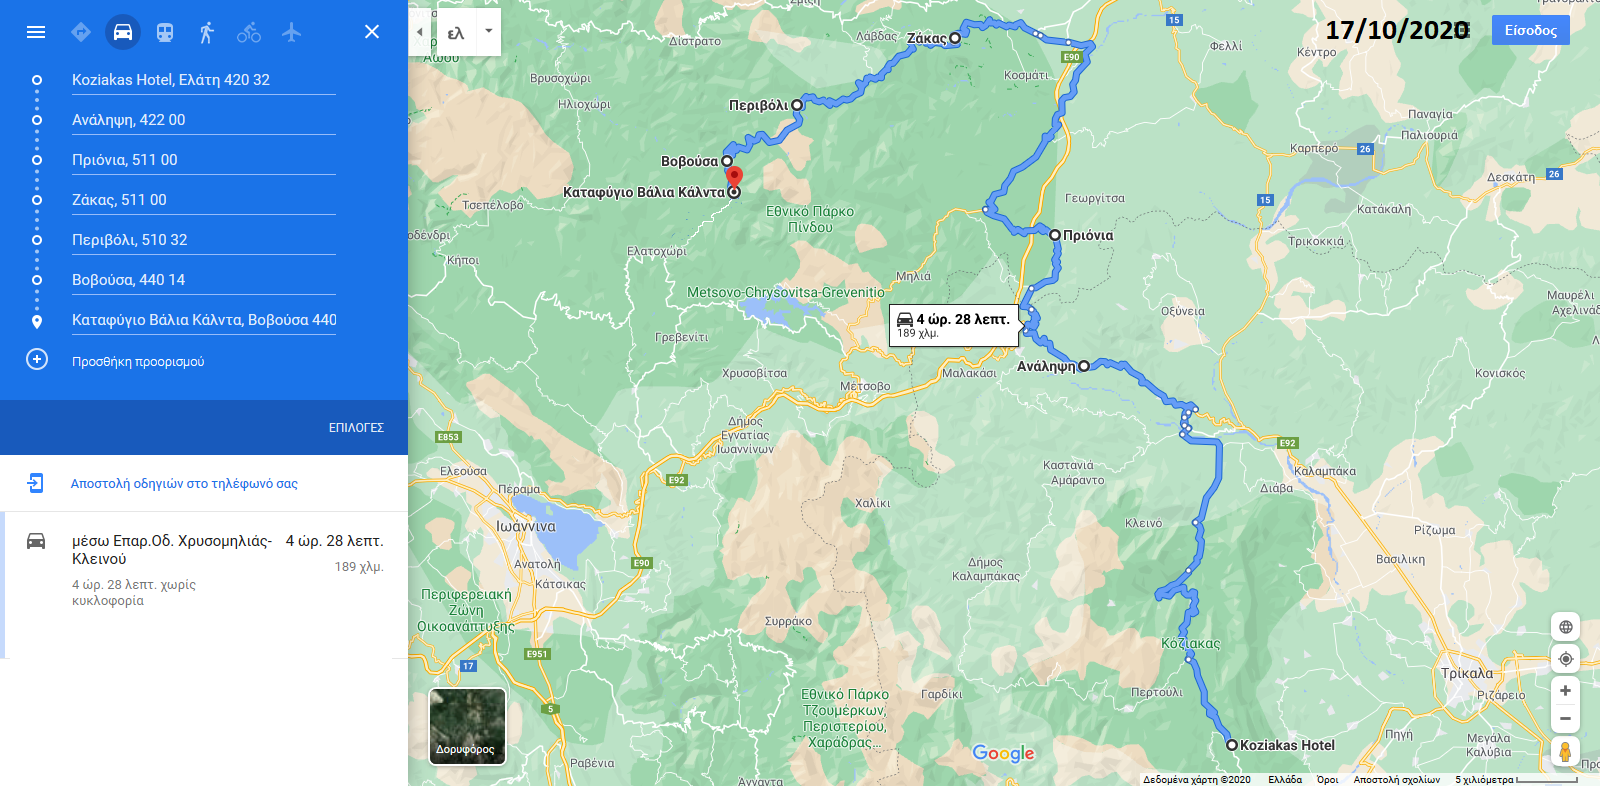The width and height of the screenshot is (1600, 786).
Task: Select best travel mode diamond icon
Action: click(81, 32)
